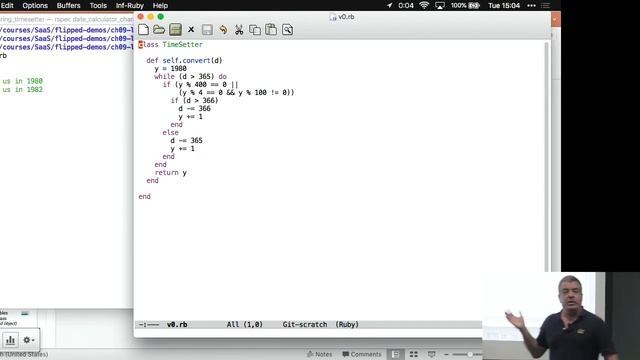Switch to slide sorter grid view icon
Image resolution: width=640 pixels, height=360 pixels.
[413, 354]
